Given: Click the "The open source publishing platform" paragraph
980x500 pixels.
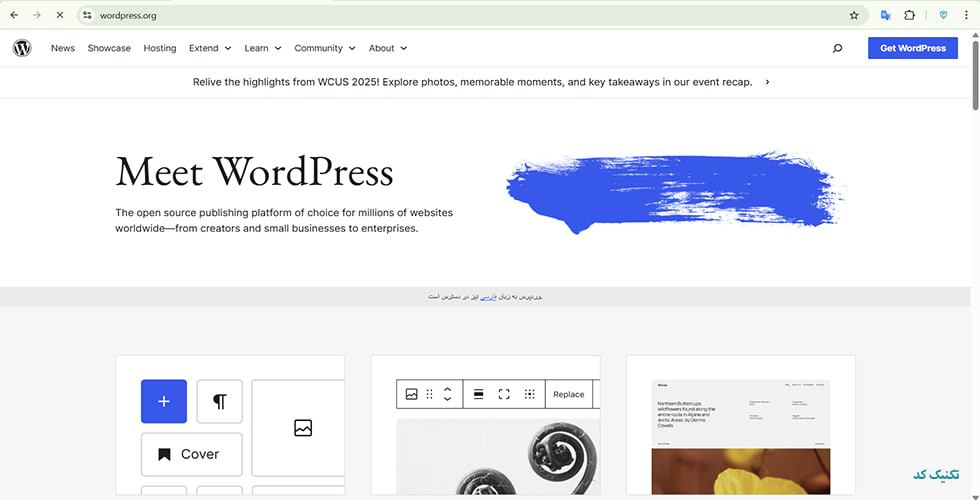Looking at the screenshot, I should pyautogui.click(x=284, y=221).
